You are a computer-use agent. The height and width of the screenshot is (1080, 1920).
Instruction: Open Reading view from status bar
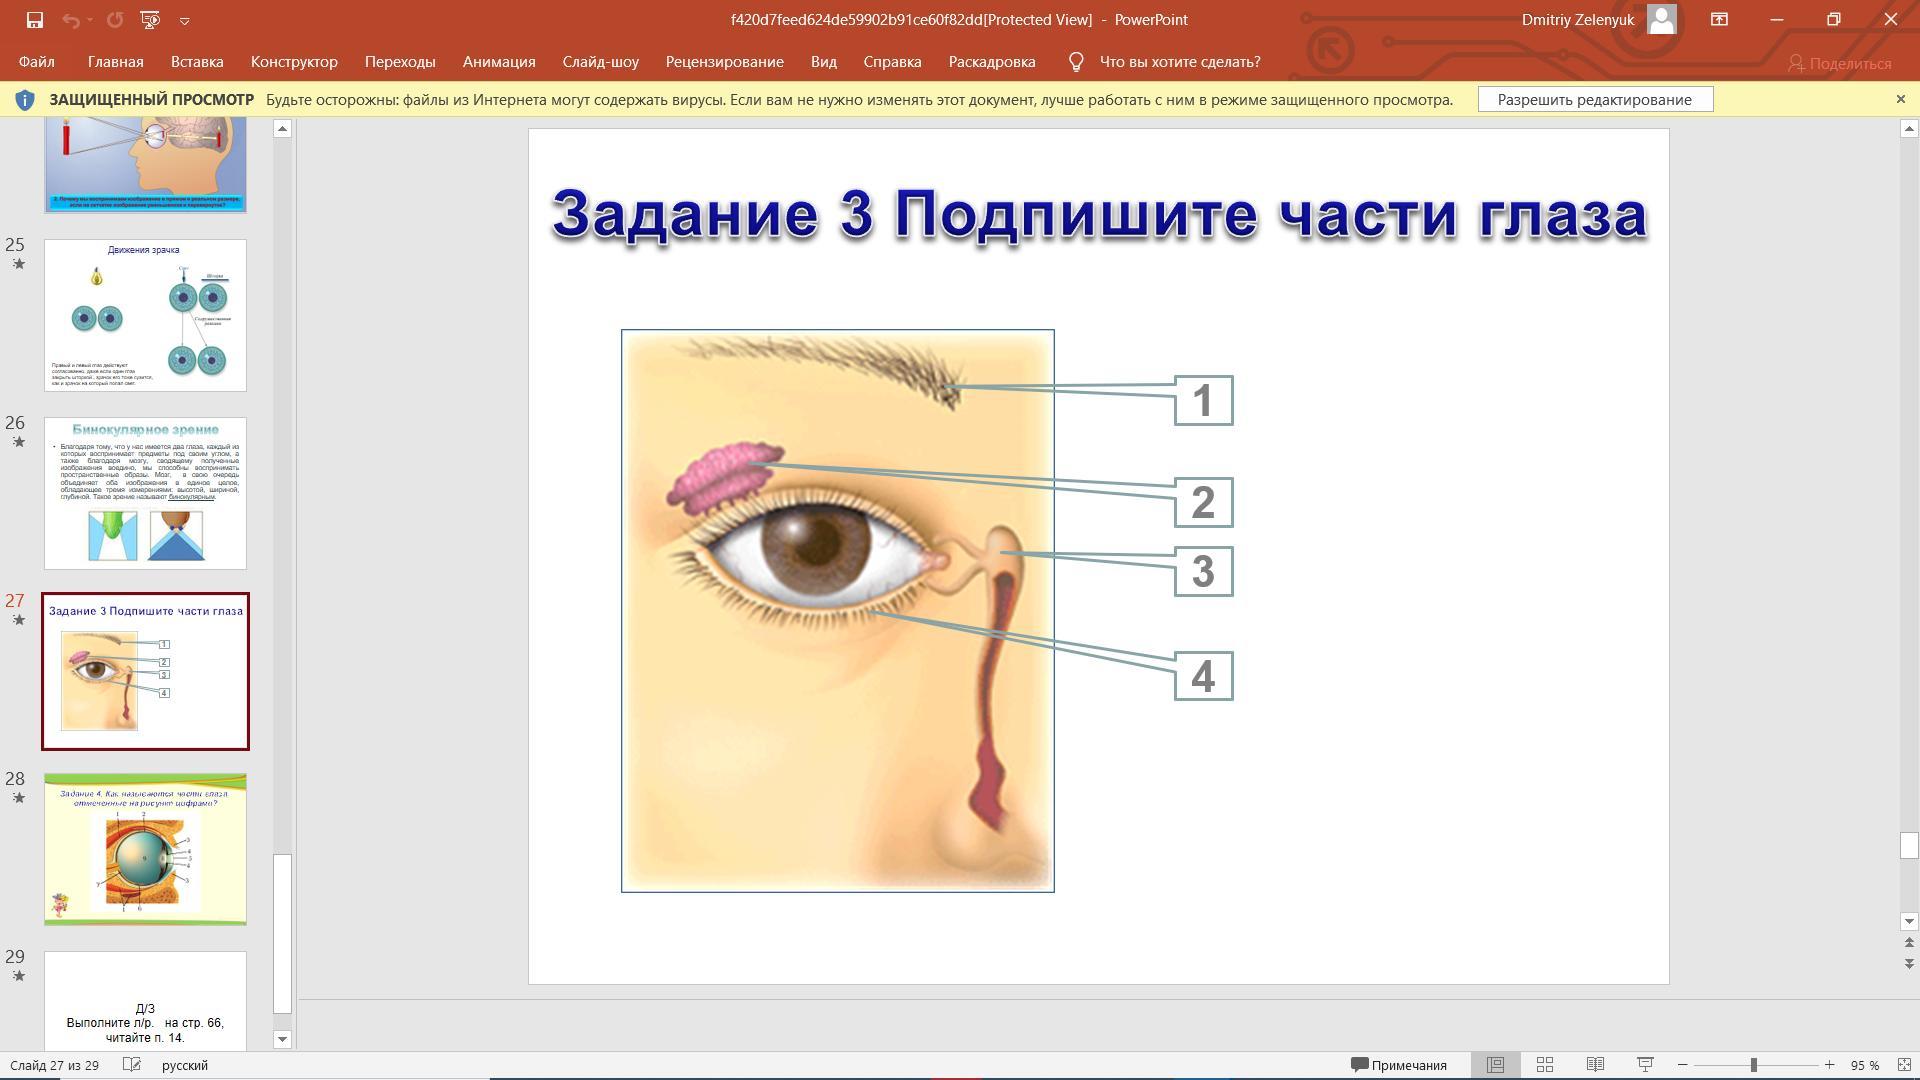pyautogui.click(x=1595, y=1065)
